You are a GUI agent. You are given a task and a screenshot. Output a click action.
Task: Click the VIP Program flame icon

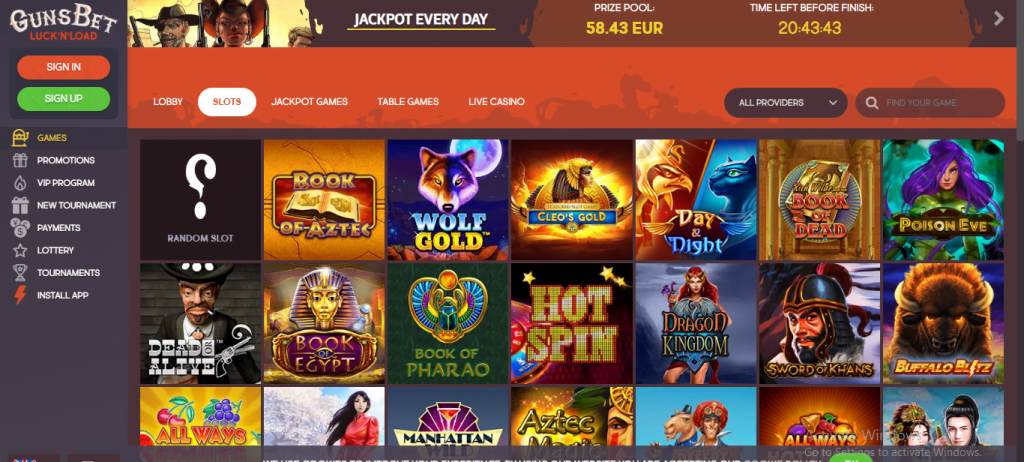click(x=21, y=183)
